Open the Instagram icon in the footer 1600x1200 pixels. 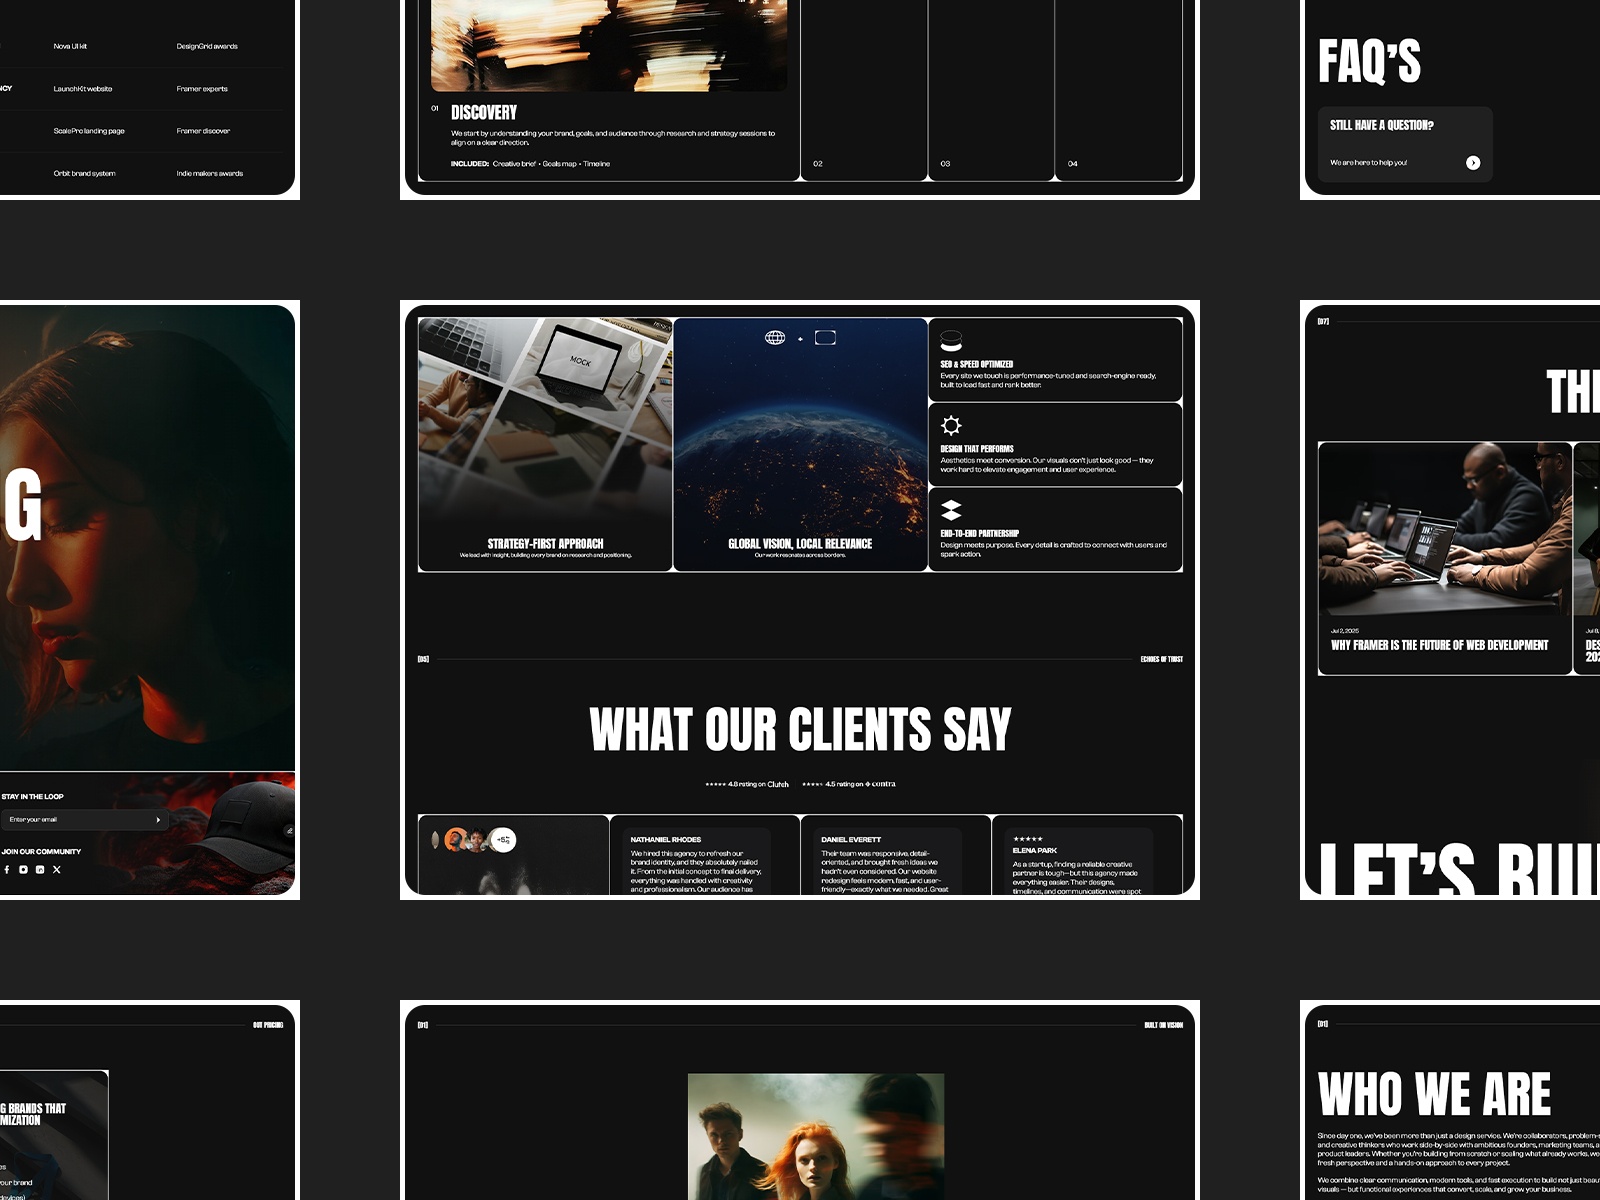click(23, 870)
